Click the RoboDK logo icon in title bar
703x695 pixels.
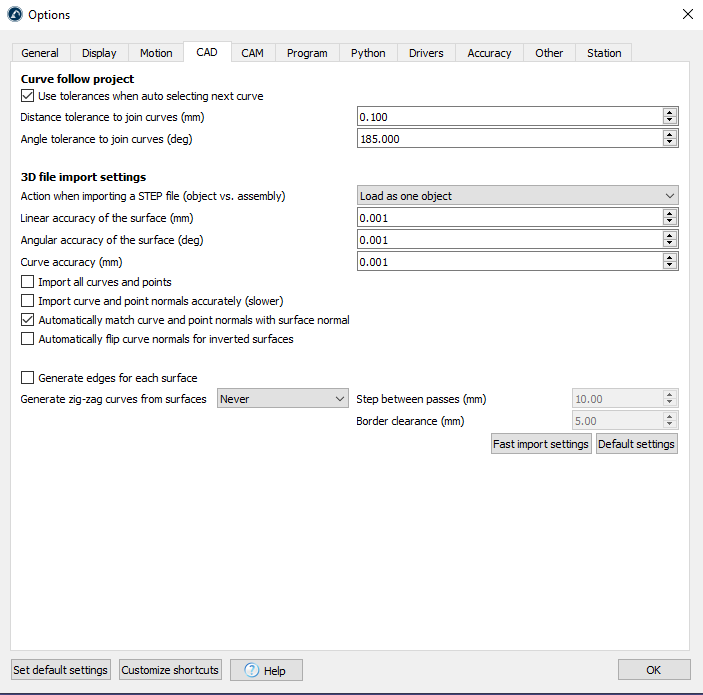(14, 14)
